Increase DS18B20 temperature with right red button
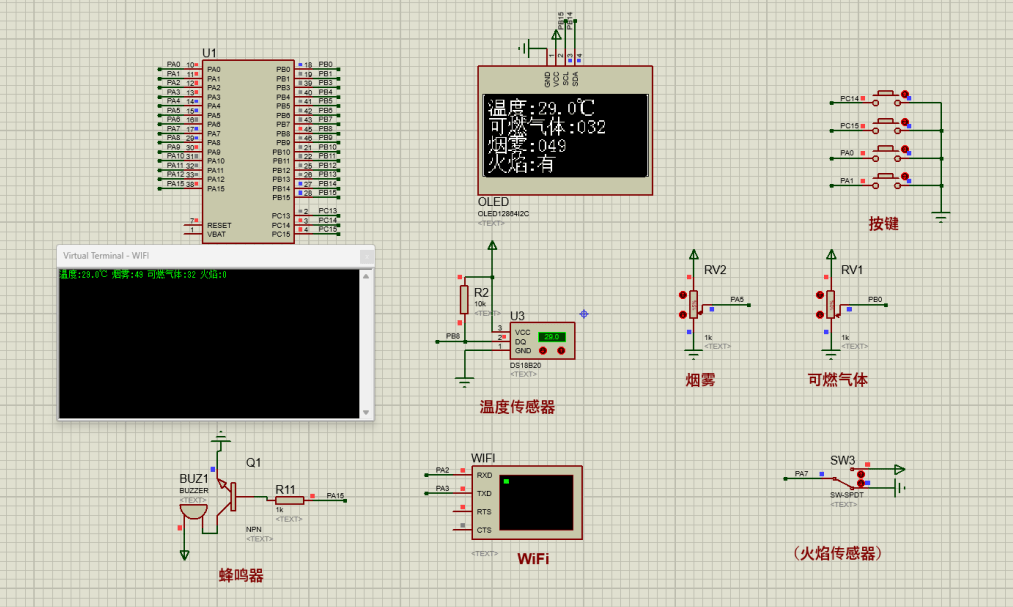 [562, 351]
